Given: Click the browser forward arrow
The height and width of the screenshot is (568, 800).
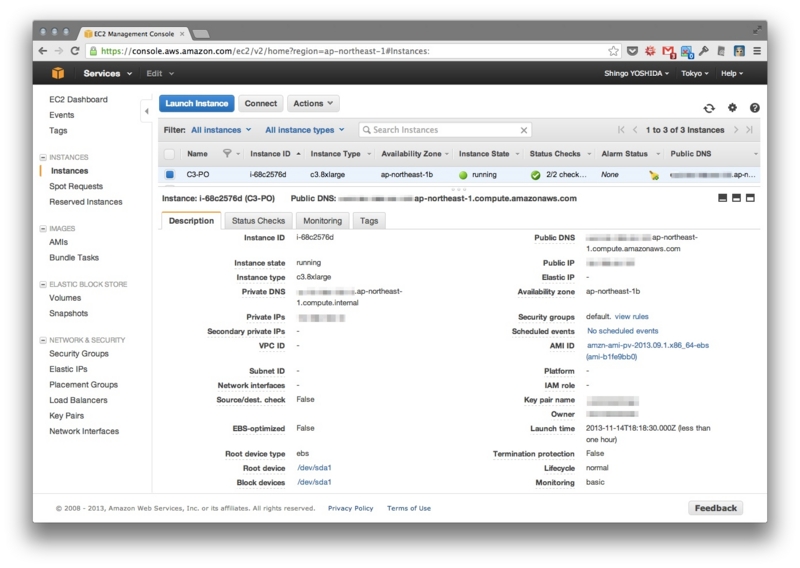Looking at the screenshot, I should 59,51.
